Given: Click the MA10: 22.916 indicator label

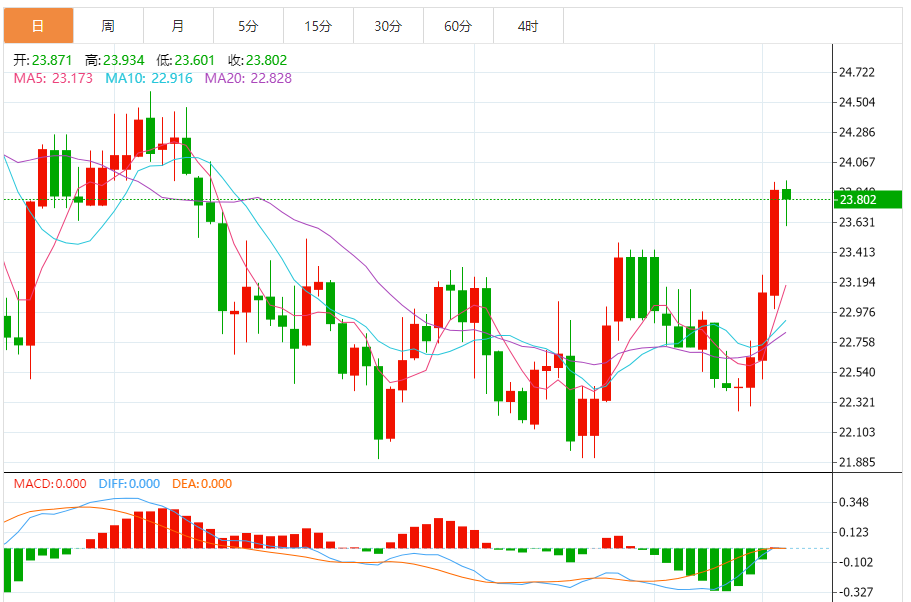Looking at the screenshot, I should pos(149,78).
